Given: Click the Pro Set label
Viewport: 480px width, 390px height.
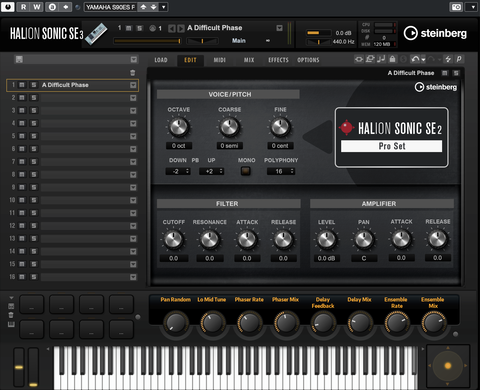Looking at the screenshot, I should 392,146.
